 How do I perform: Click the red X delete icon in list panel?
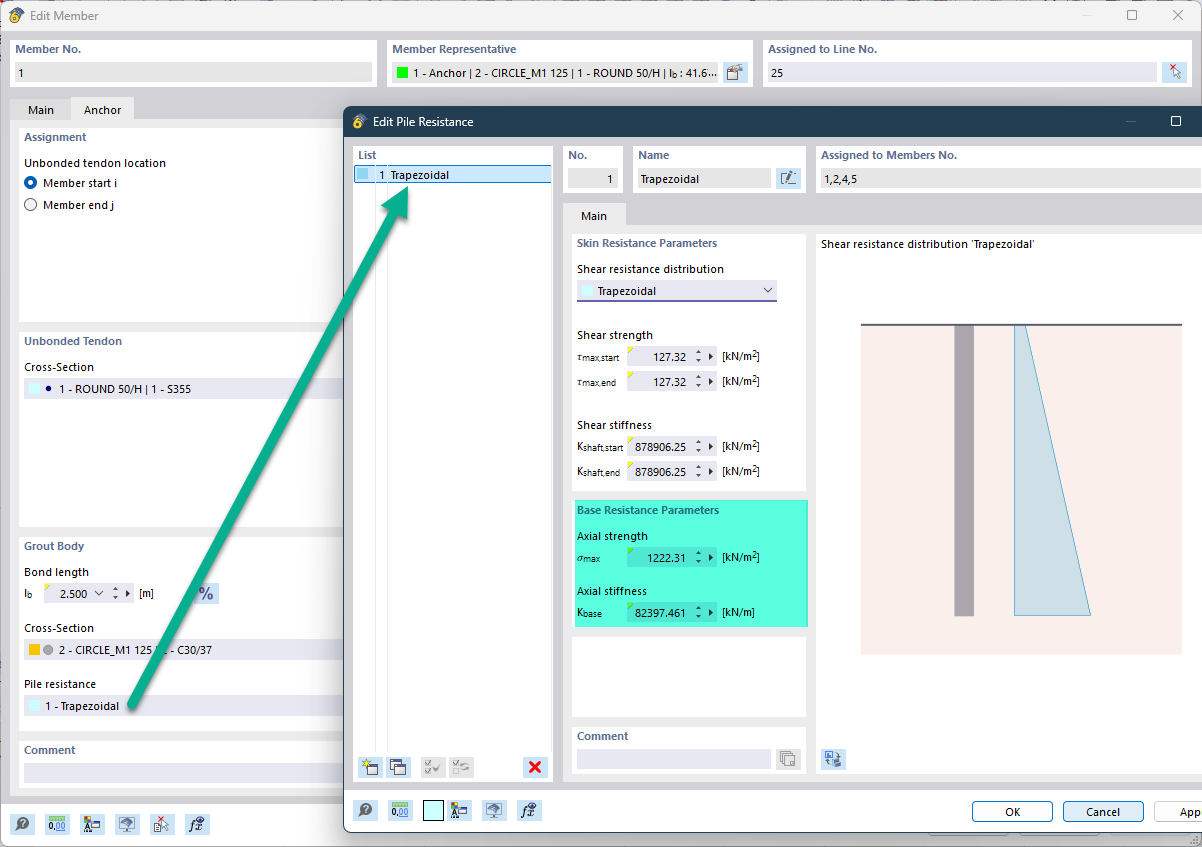tap(535, 767)
